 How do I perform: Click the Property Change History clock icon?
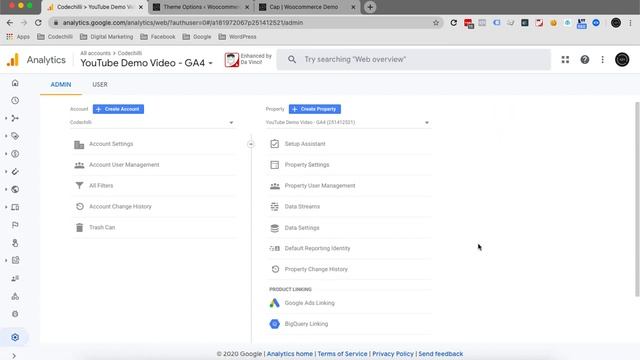275,269
